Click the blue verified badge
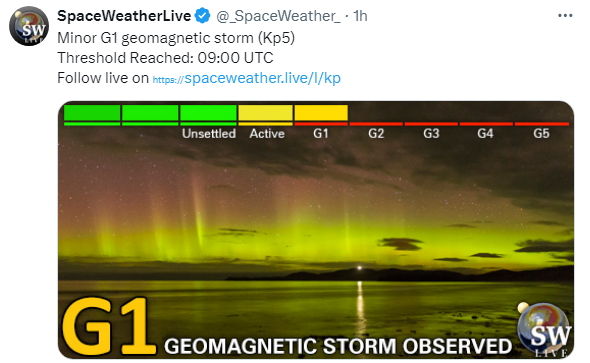This screenshot has height=363, width=590. click(x=203, y=16)
